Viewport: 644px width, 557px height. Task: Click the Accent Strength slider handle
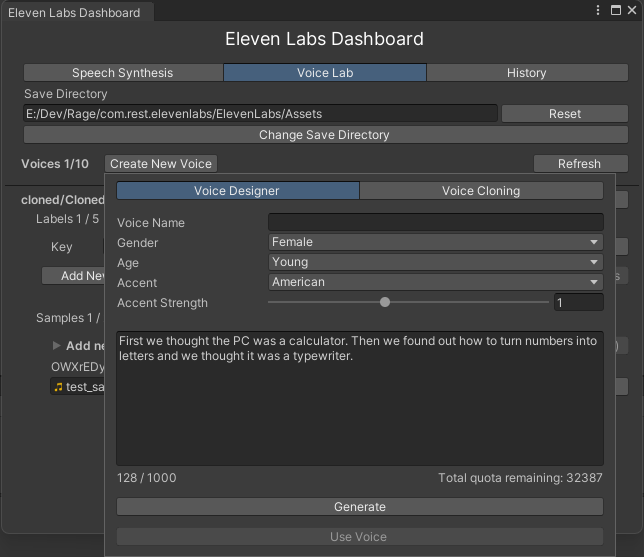(385, 302)
